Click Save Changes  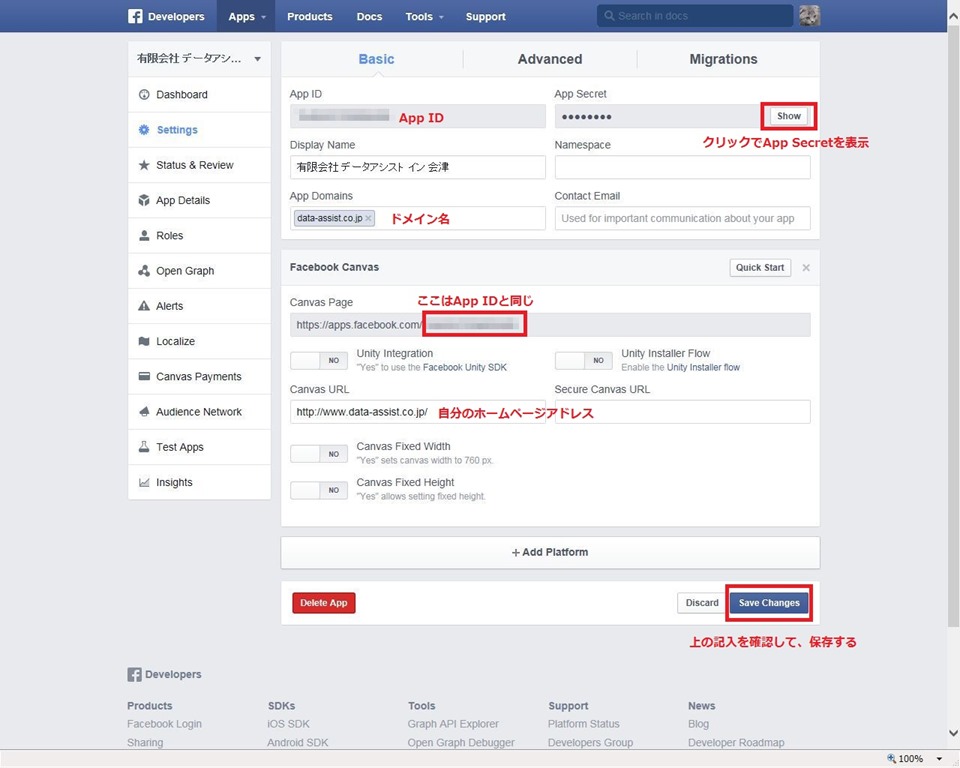point(769,603)
